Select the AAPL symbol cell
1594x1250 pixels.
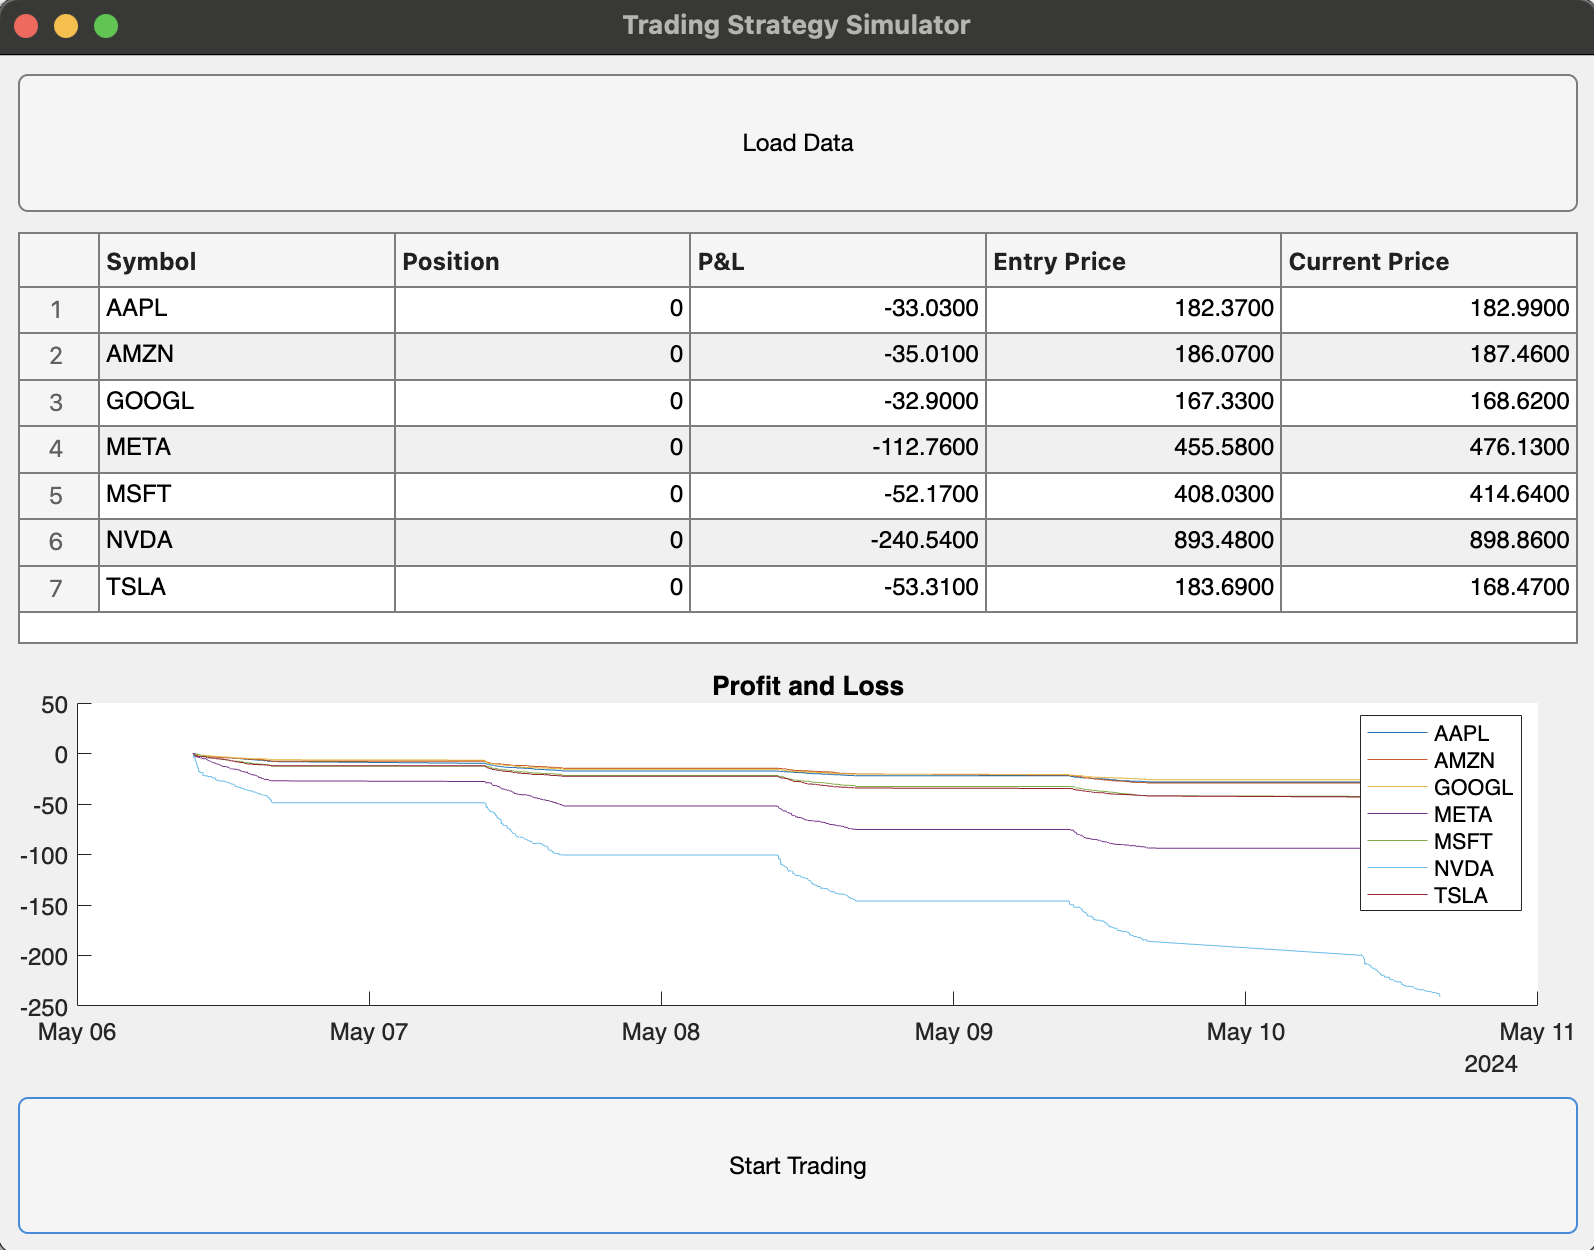(247, 309)
